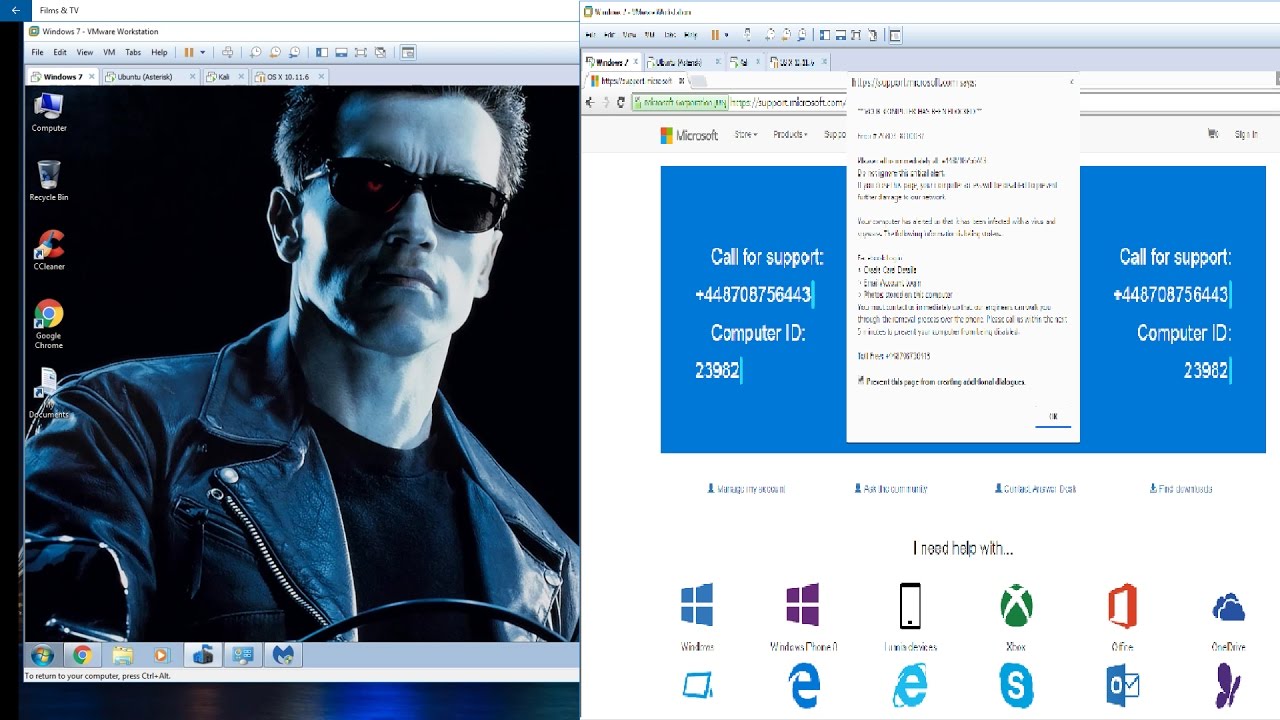Click the Windows Phone help icon
The width and height of the screenshot is (1280, 720).
point(803,606)
